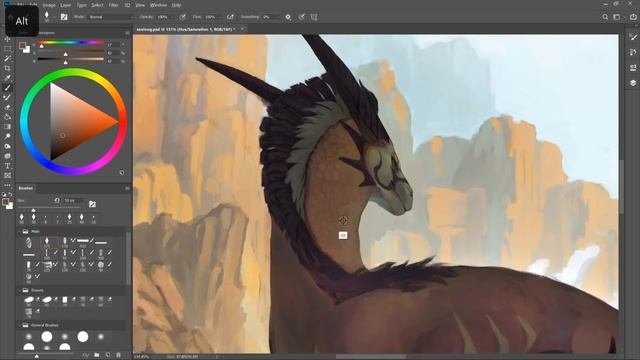The height and width of the screenshot is (360, 640).
Task: Open the Help menu
Action: 176,5
